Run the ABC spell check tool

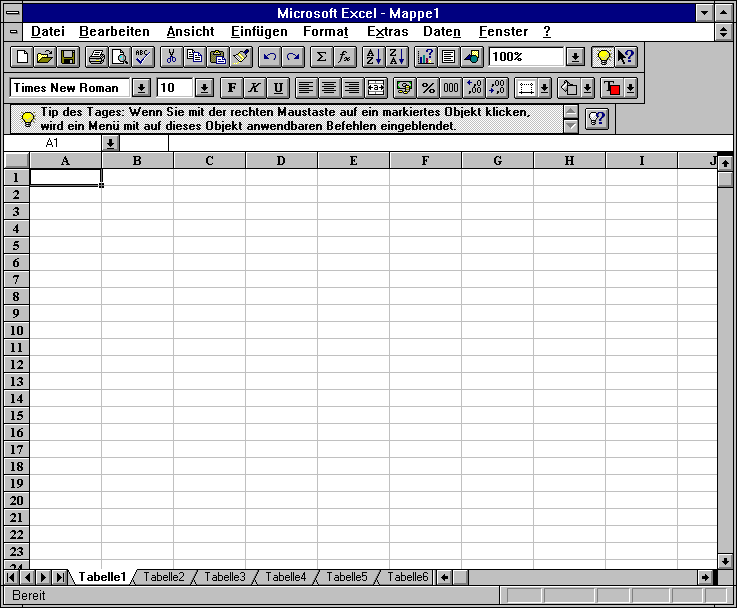(142, 57)
